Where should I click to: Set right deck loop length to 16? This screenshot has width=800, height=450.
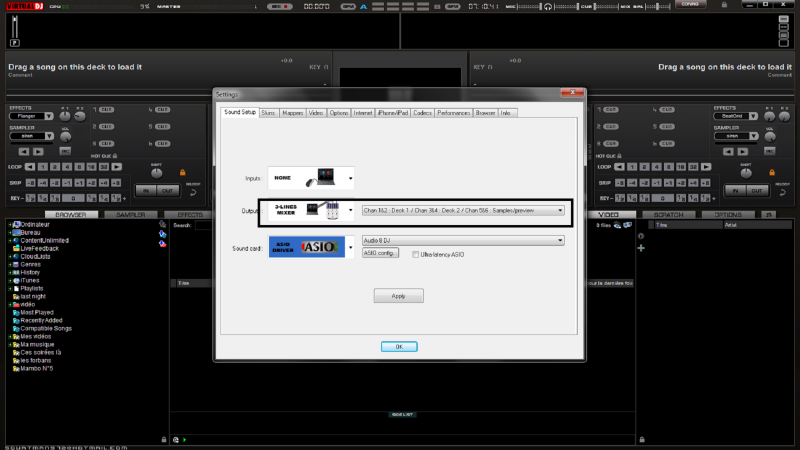point(681,167)
